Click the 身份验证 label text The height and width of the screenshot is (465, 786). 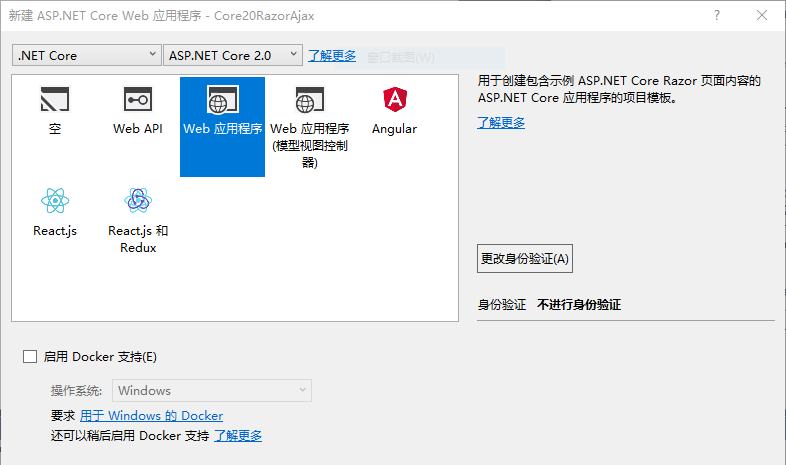(x=502, y=305)
